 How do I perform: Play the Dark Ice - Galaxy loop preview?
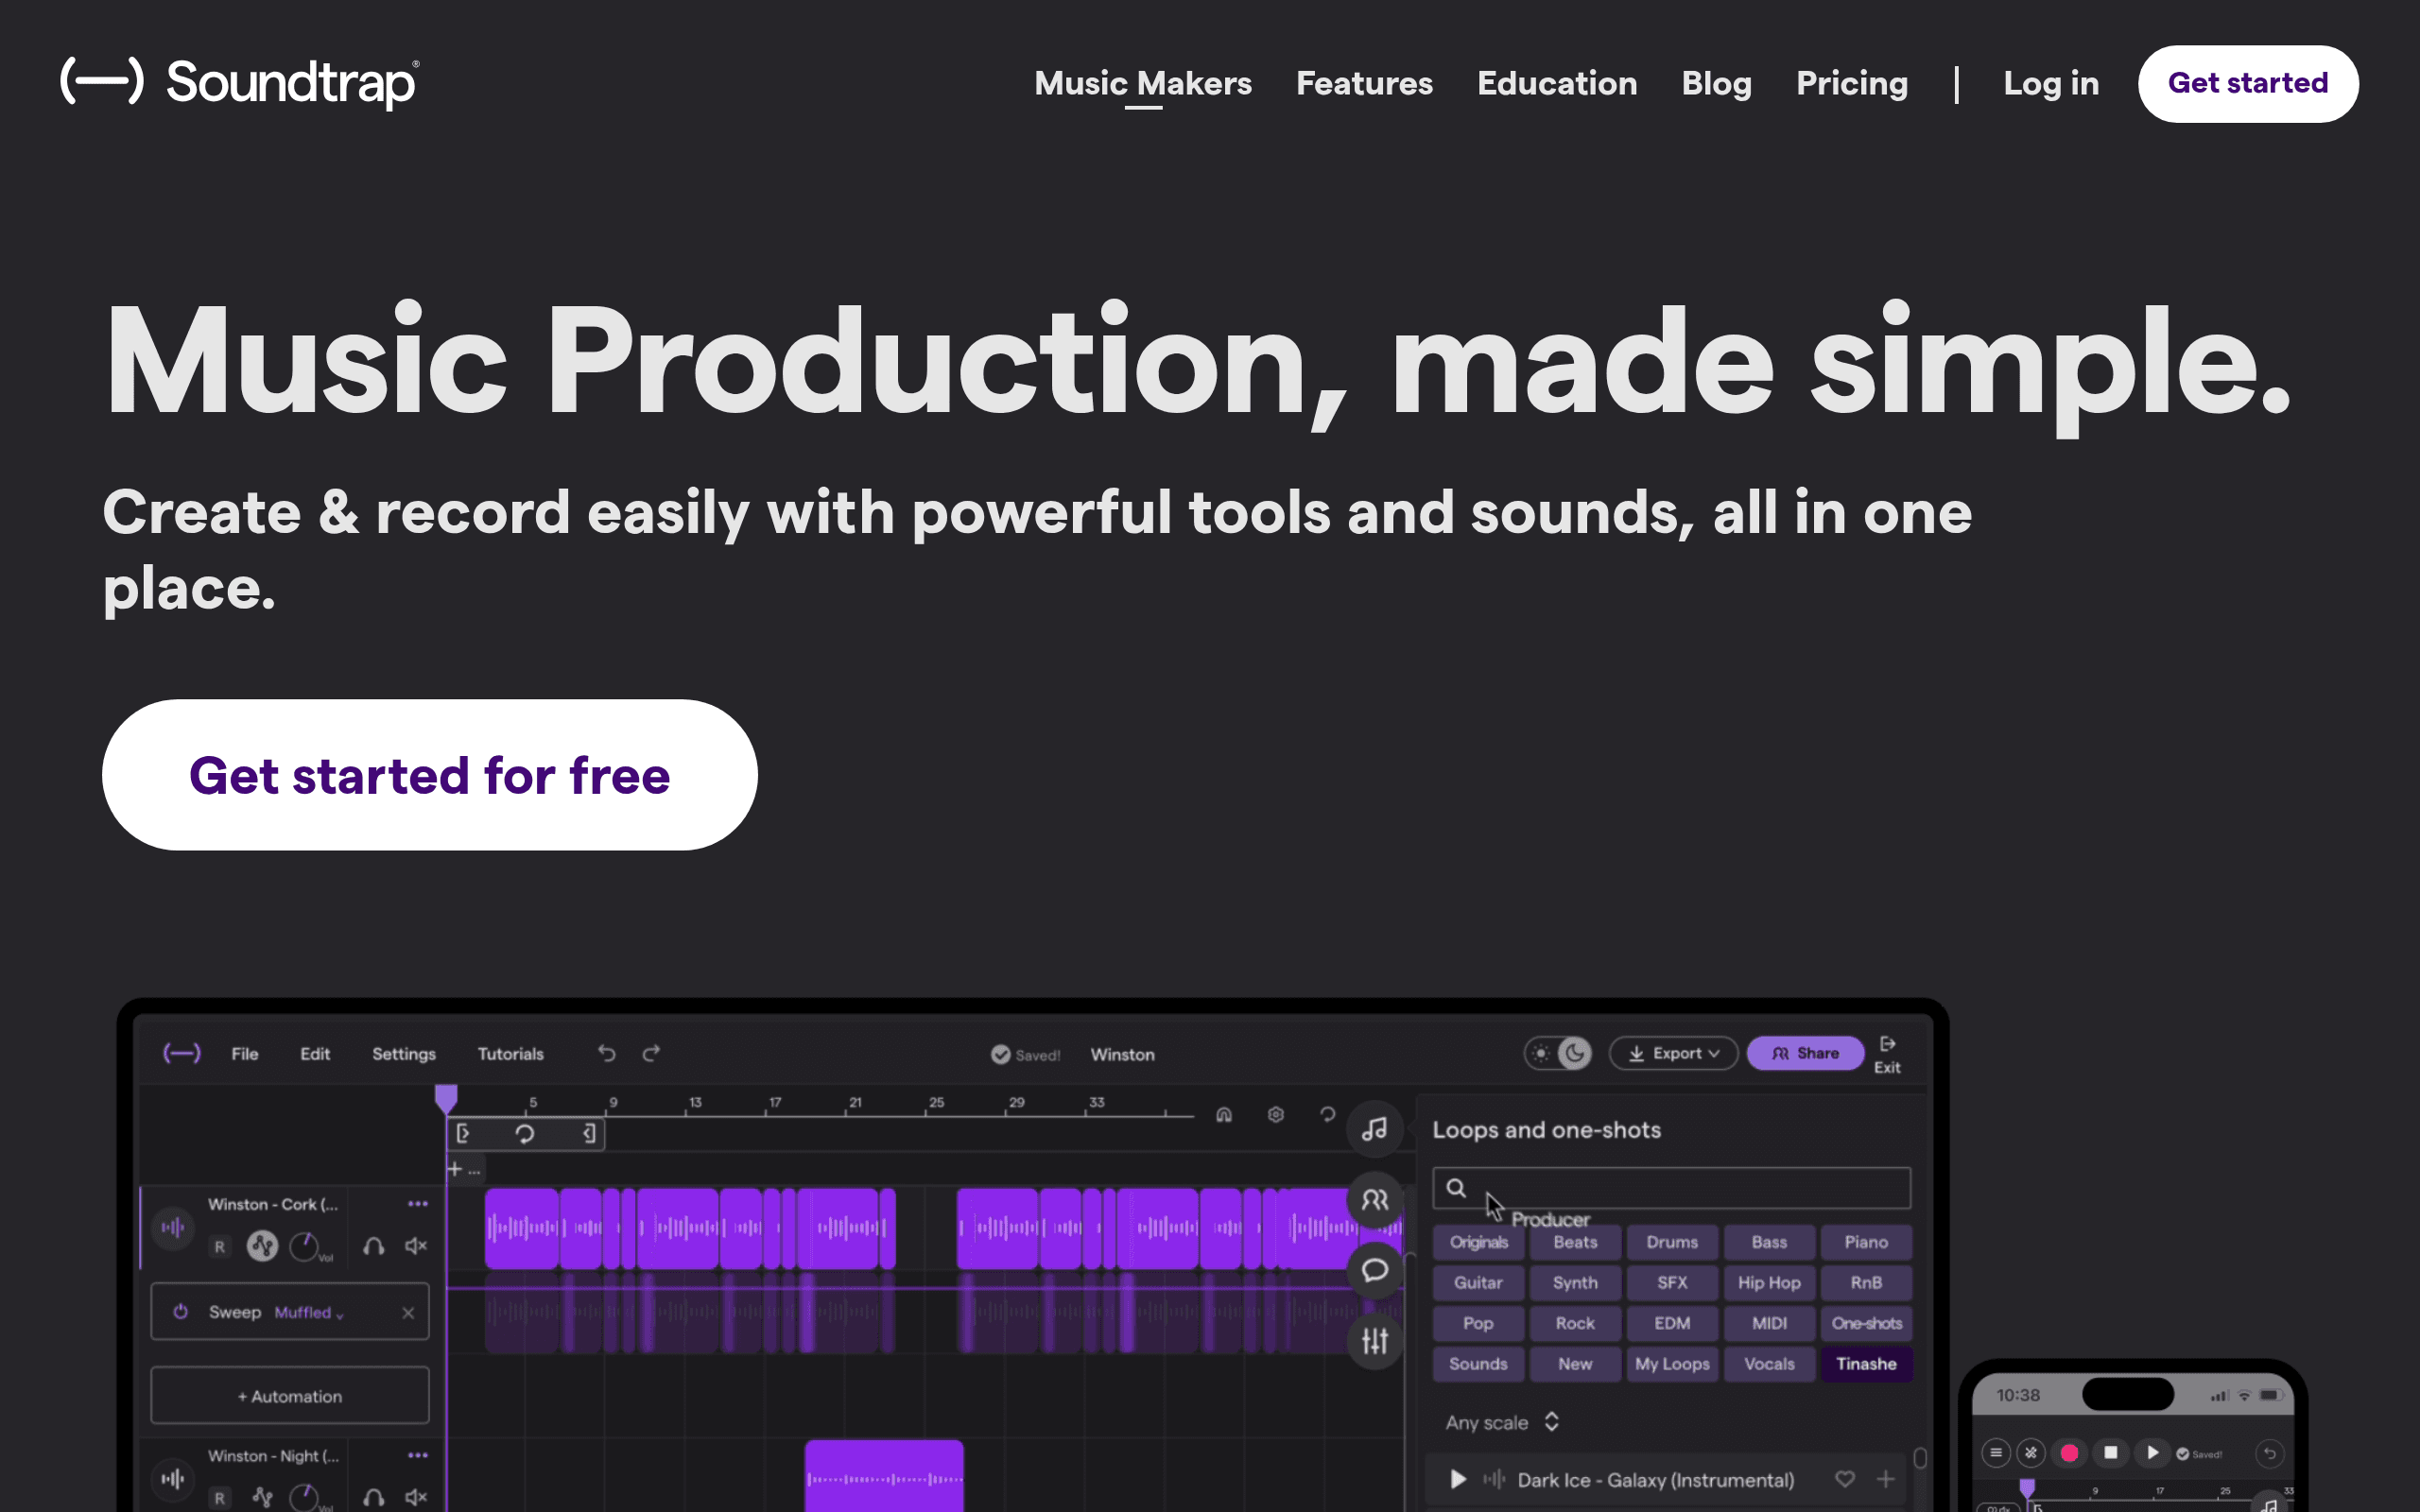1458,1479
